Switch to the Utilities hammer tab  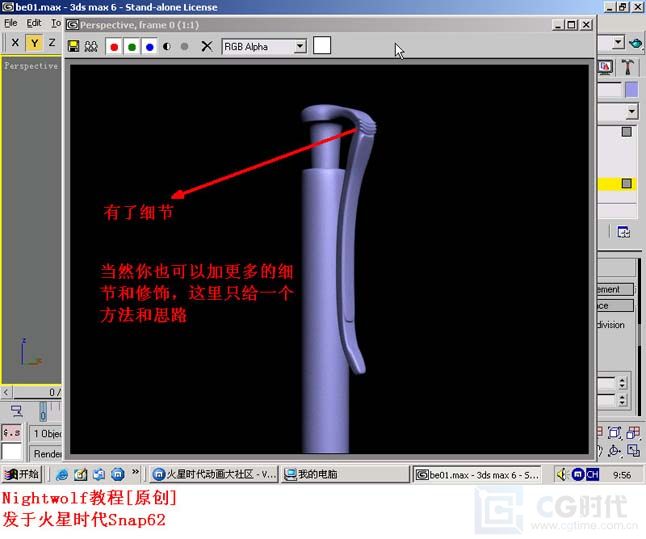627,67
